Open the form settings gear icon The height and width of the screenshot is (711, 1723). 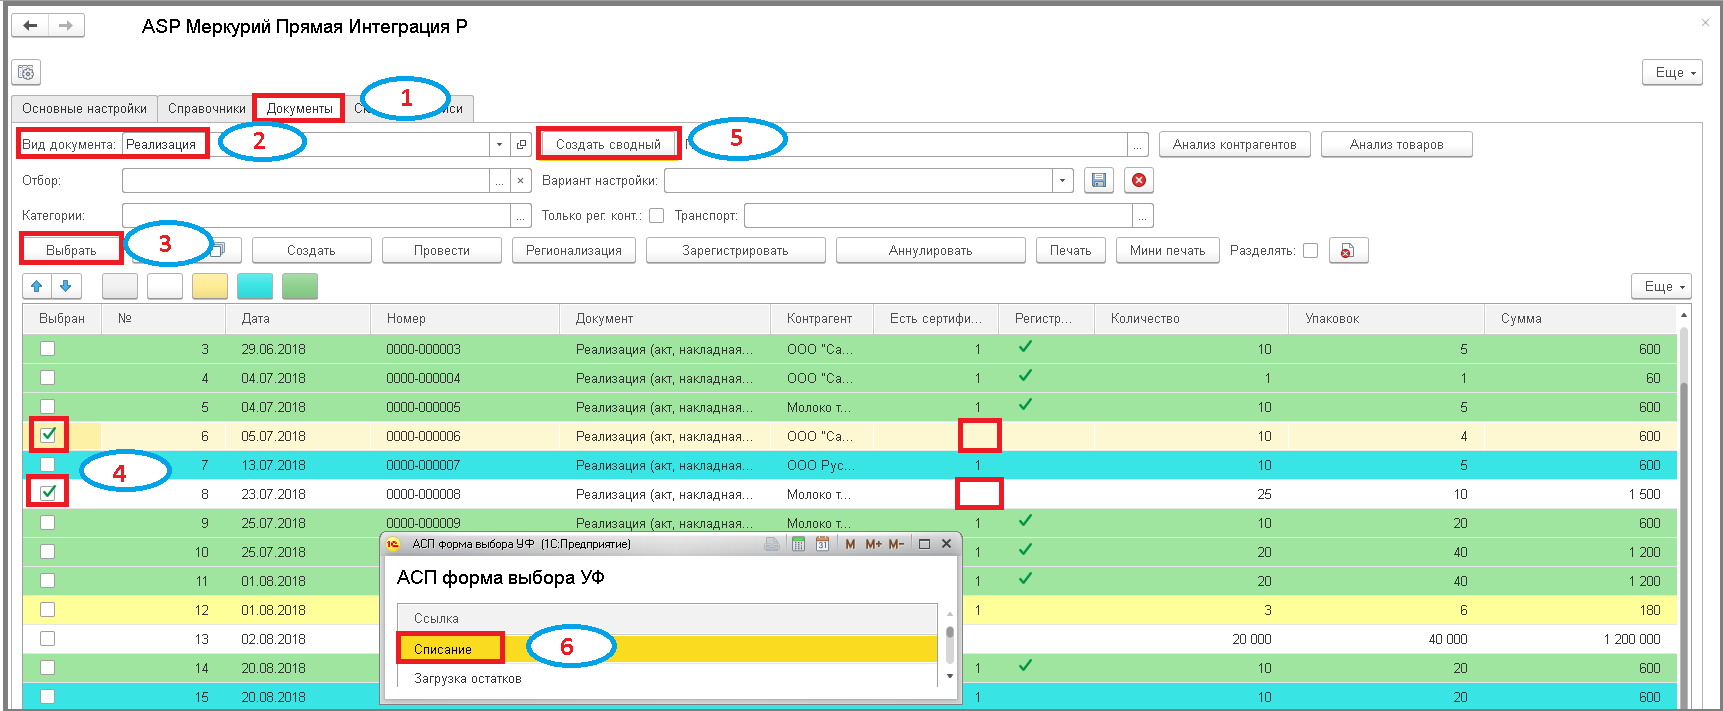point(26,72)
